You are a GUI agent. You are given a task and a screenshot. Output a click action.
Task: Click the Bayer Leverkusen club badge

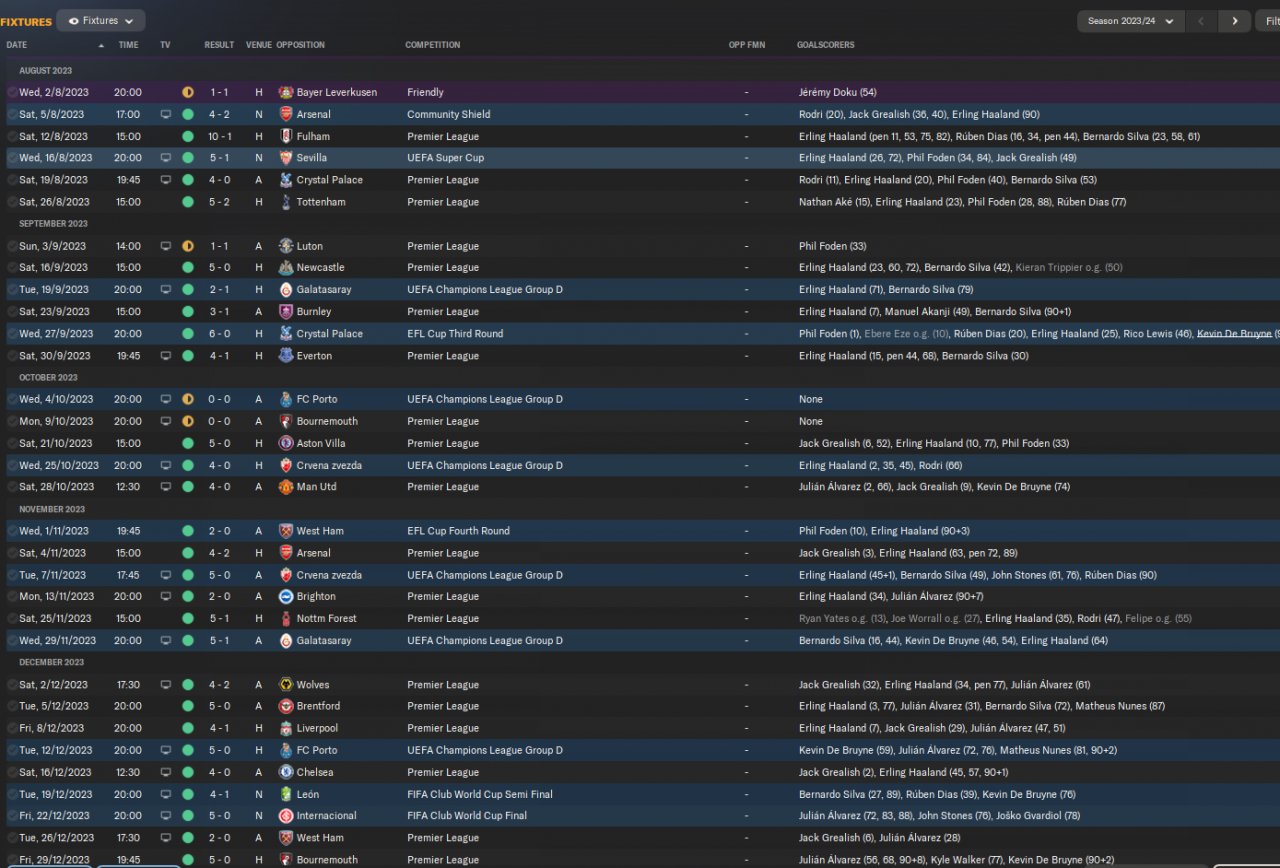pyautogui.click(x=286, y=92)
